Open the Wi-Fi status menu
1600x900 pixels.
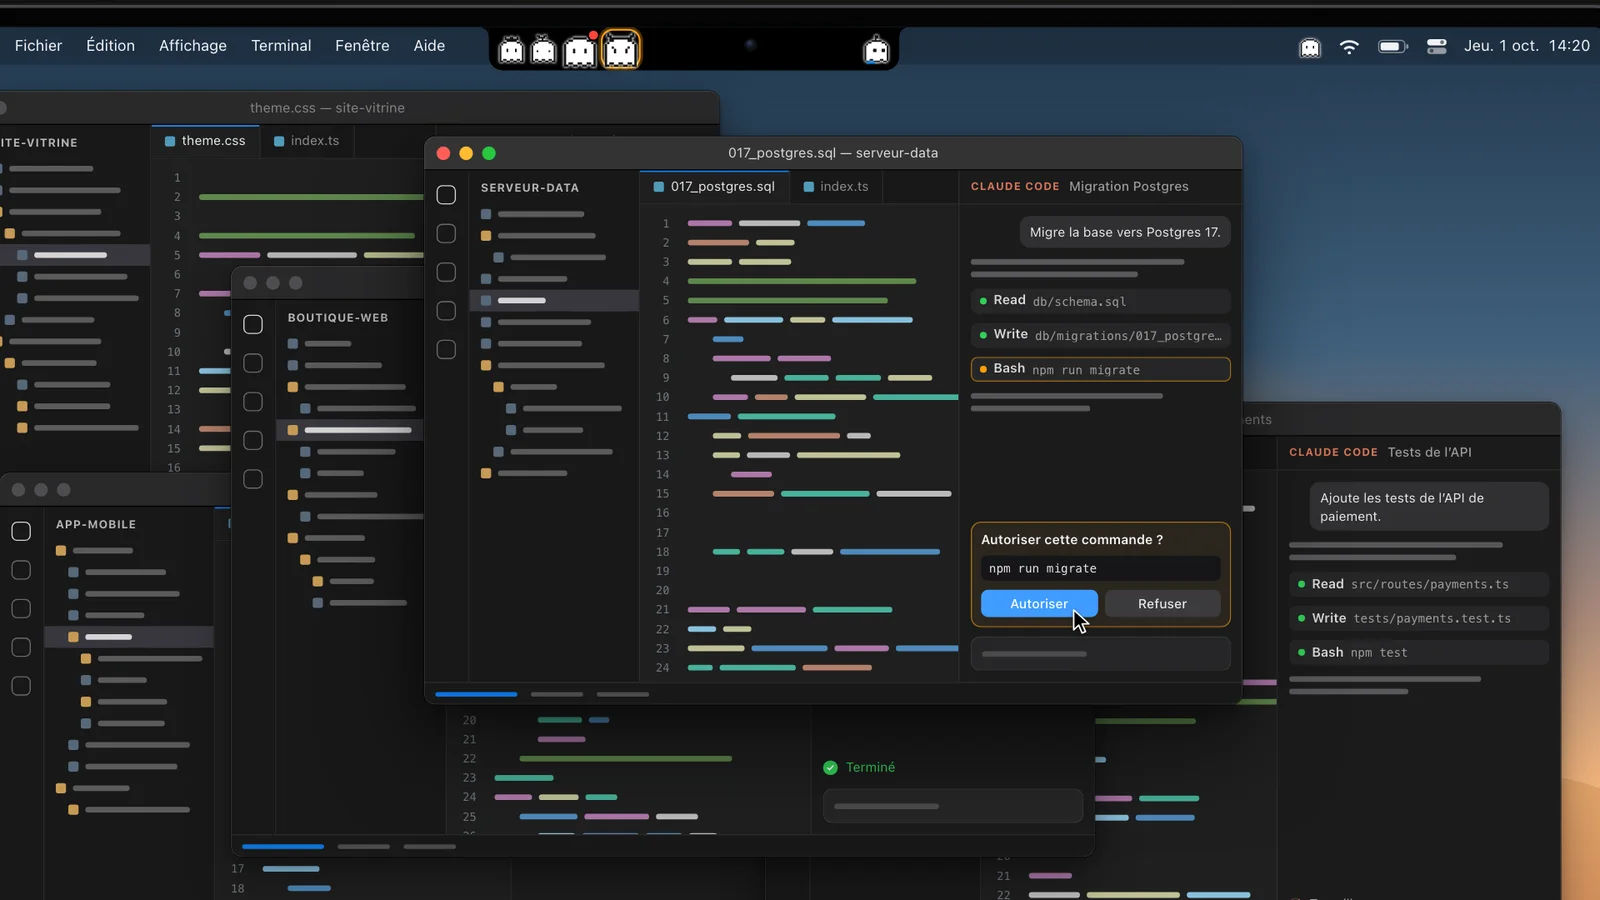point(1349,46)
